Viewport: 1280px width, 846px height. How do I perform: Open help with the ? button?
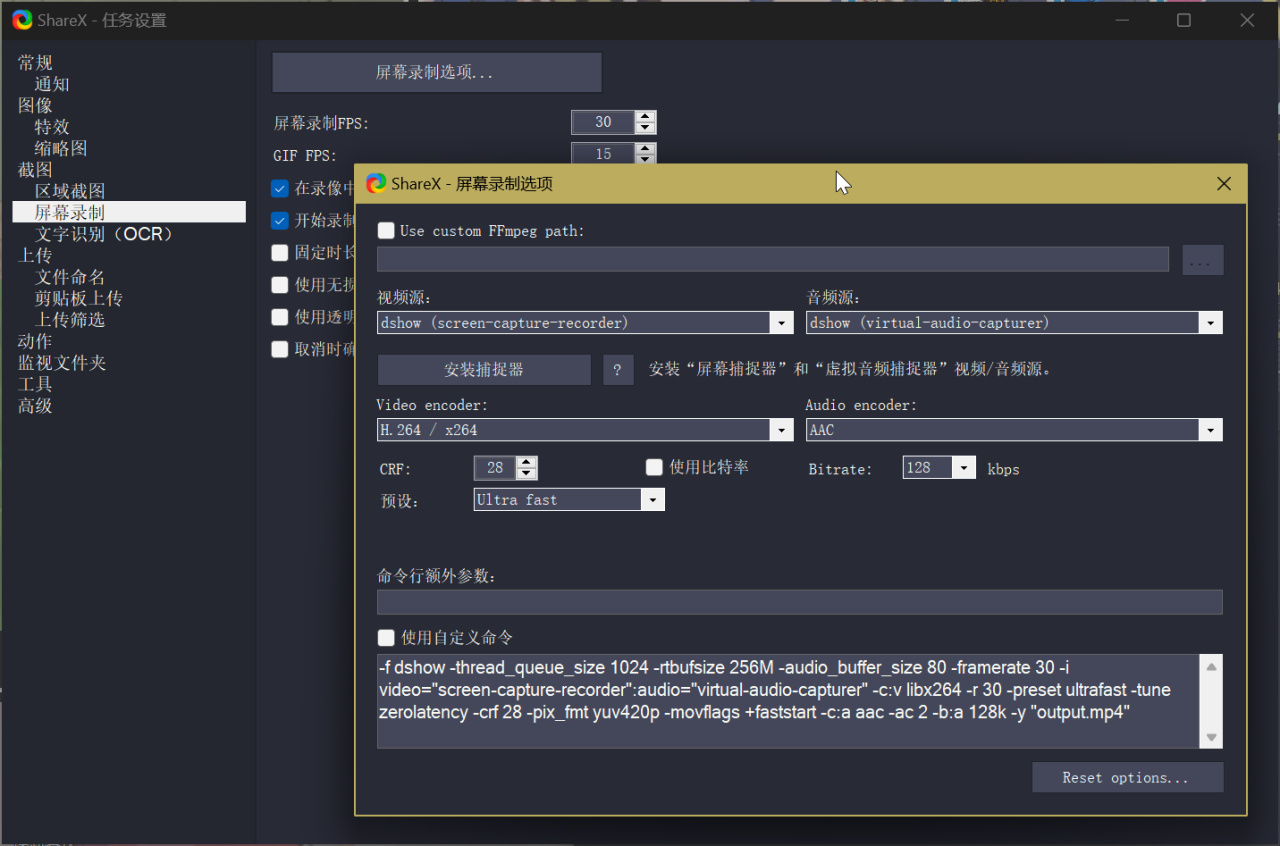point(618,370)
